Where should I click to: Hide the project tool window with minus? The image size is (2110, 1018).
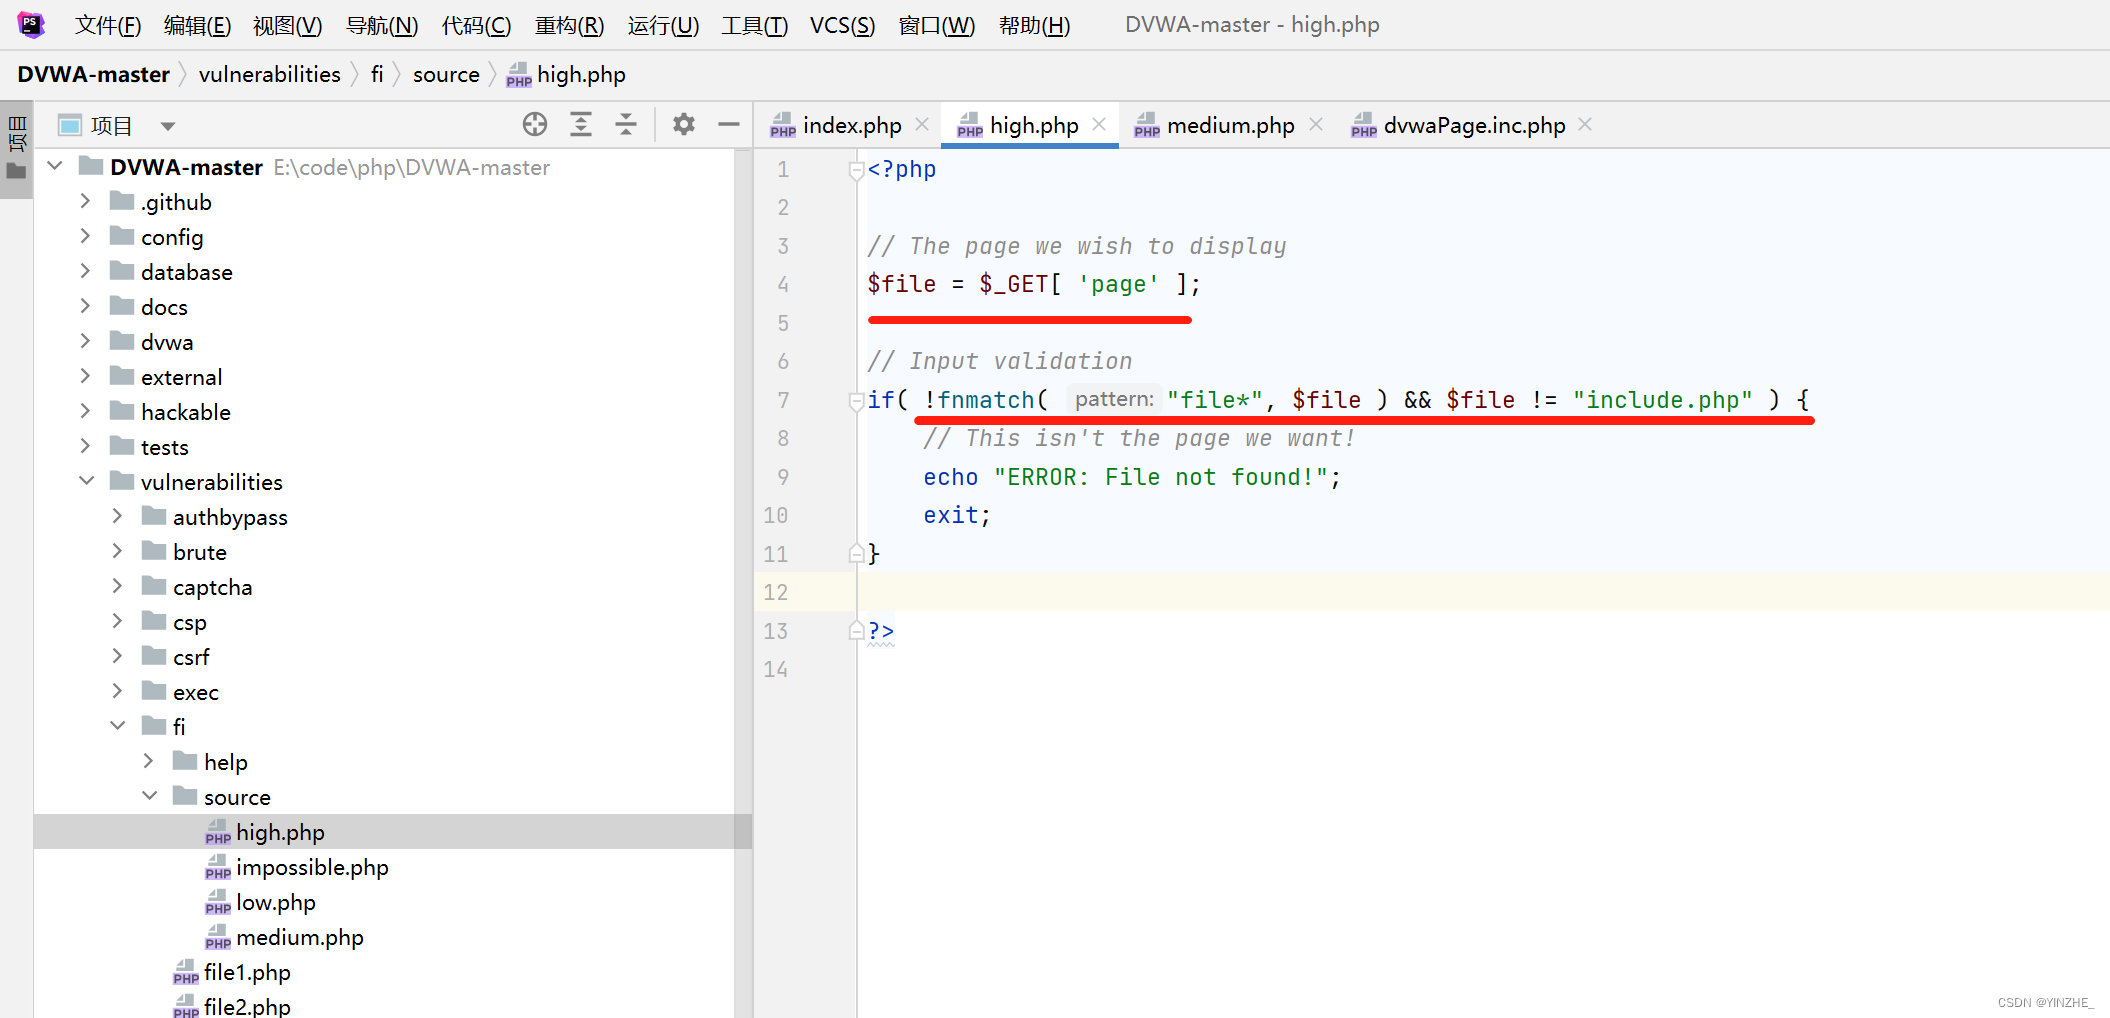pyautogui.click(x=729, y=124)
